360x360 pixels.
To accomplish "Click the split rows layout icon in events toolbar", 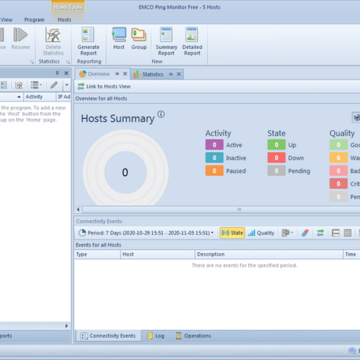I will pos(336,233).
